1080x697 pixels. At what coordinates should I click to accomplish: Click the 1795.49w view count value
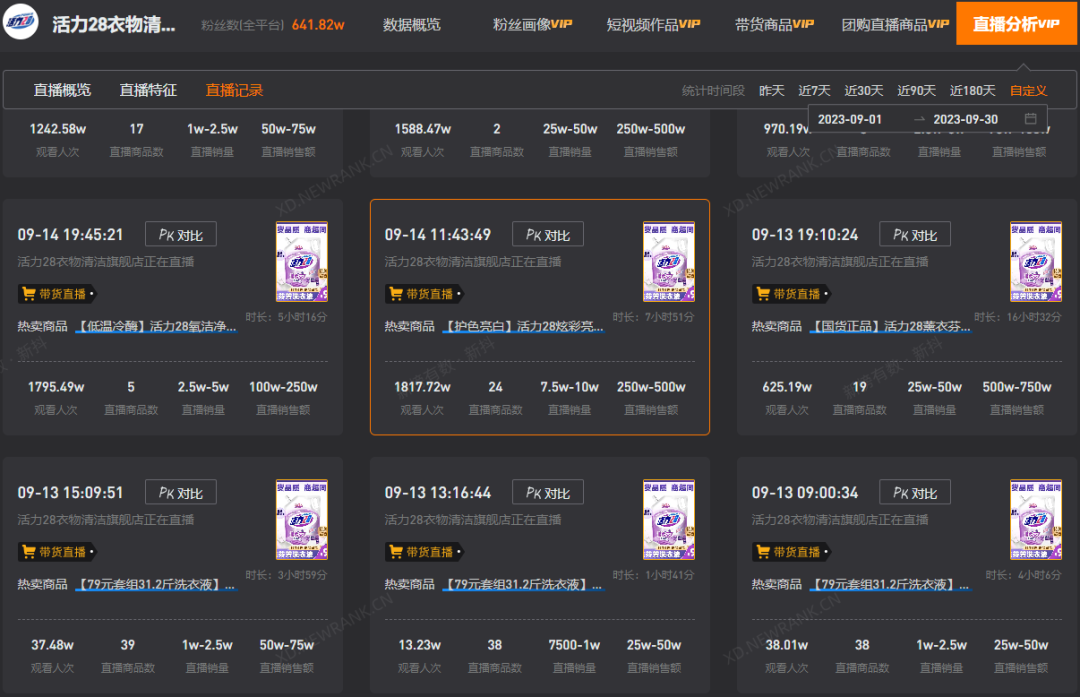(x=56, y=387)
